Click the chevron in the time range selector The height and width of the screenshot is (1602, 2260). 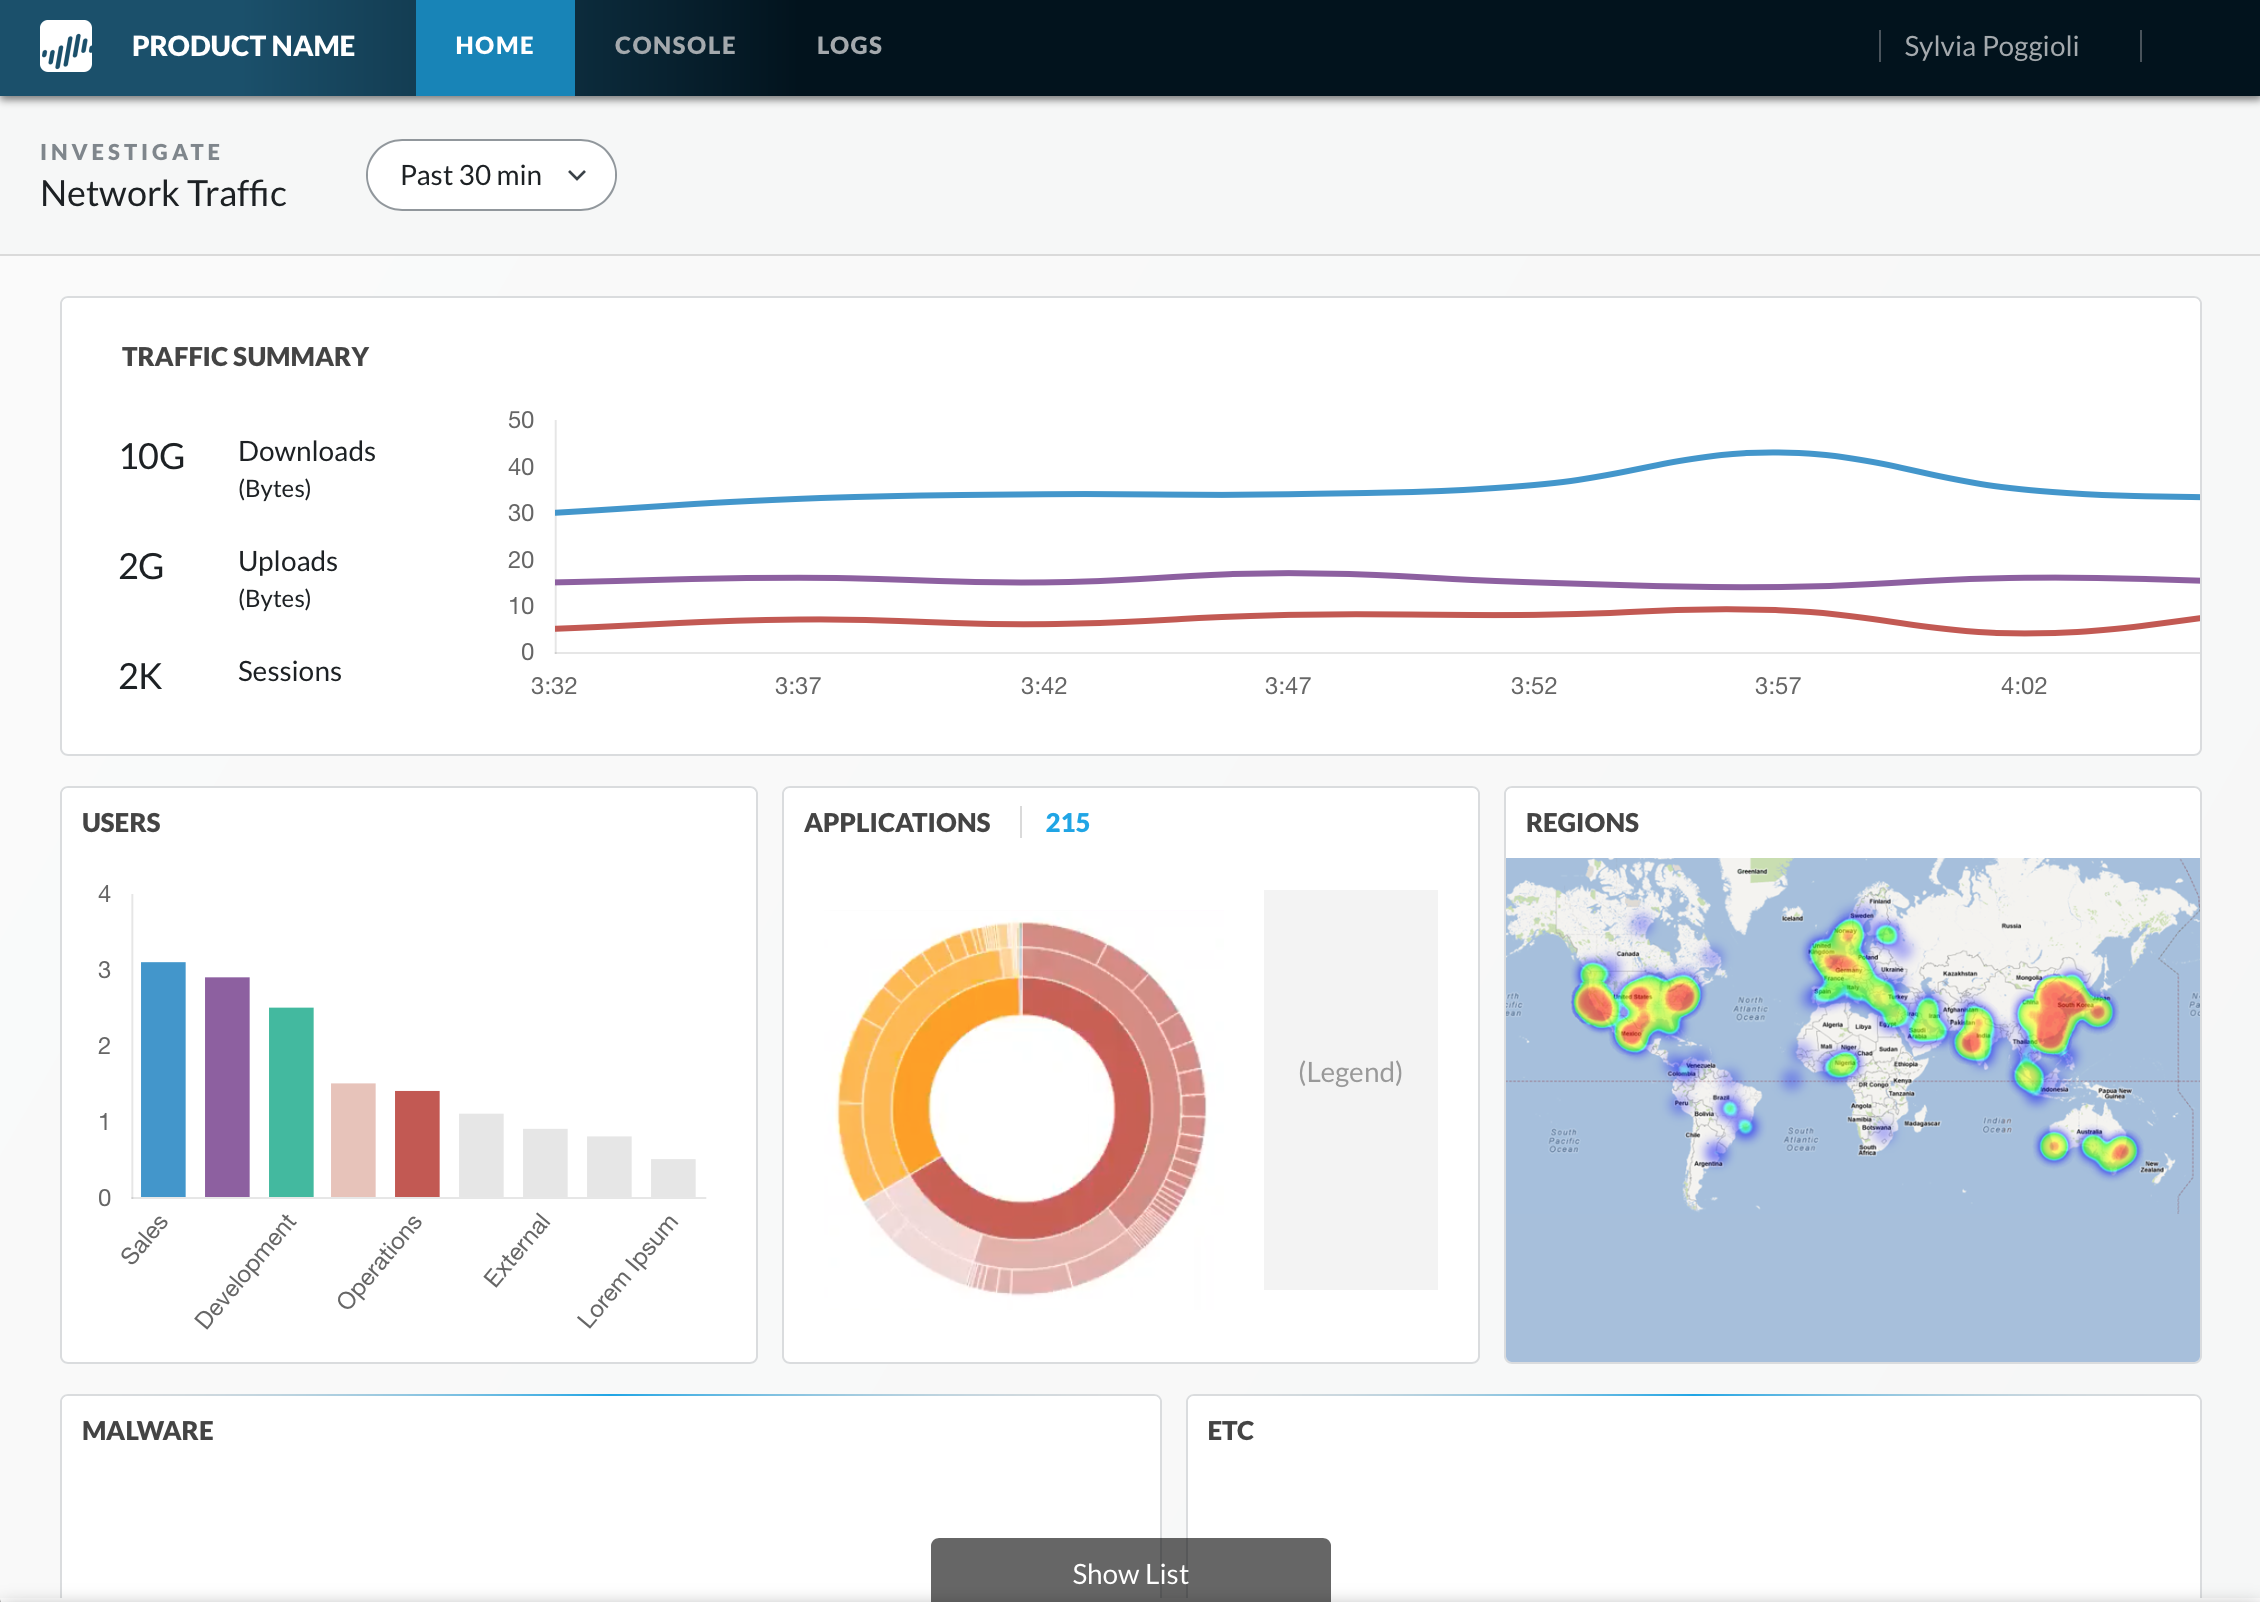click(x=577, y=176)
